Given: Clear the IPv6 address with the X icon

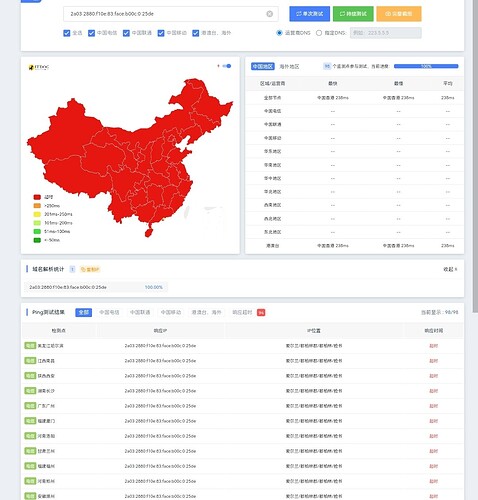Looking at the screenshot, I should tap(269, 14).
